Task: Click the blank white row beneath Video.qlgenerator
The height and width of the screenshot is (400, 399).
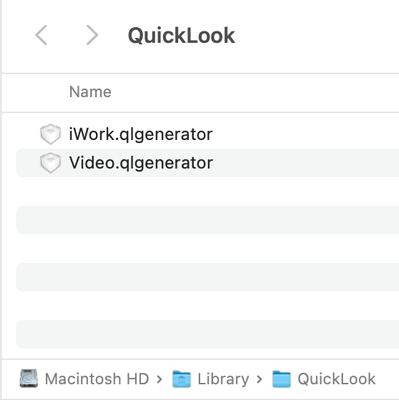Action: (207, 191)
